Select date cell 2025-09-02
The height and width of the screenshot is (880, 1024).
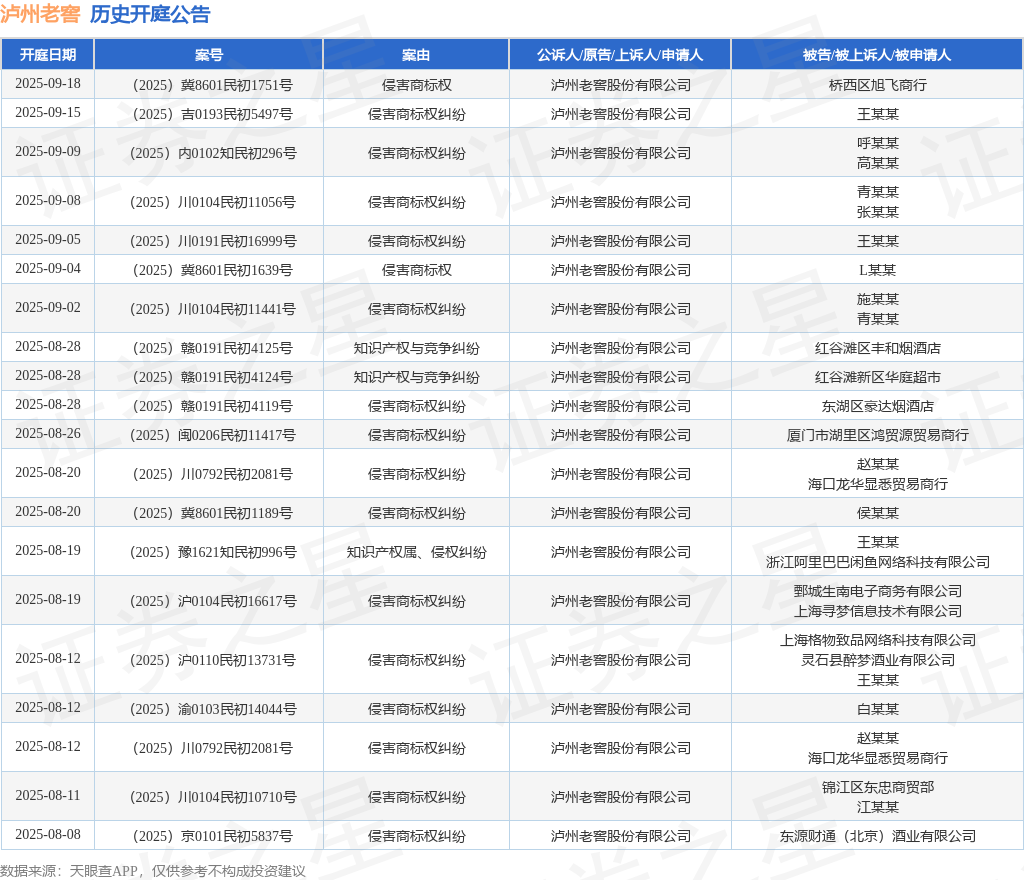(x=48, y=307)
